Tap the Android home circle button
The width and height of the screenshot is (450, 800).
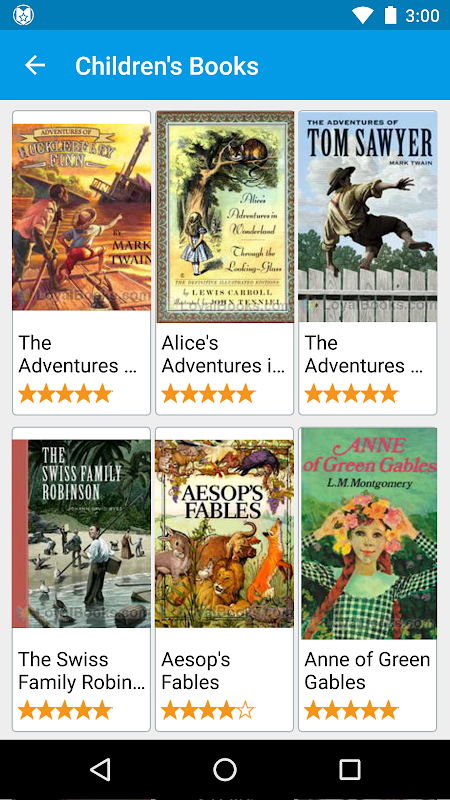point(225,769)
